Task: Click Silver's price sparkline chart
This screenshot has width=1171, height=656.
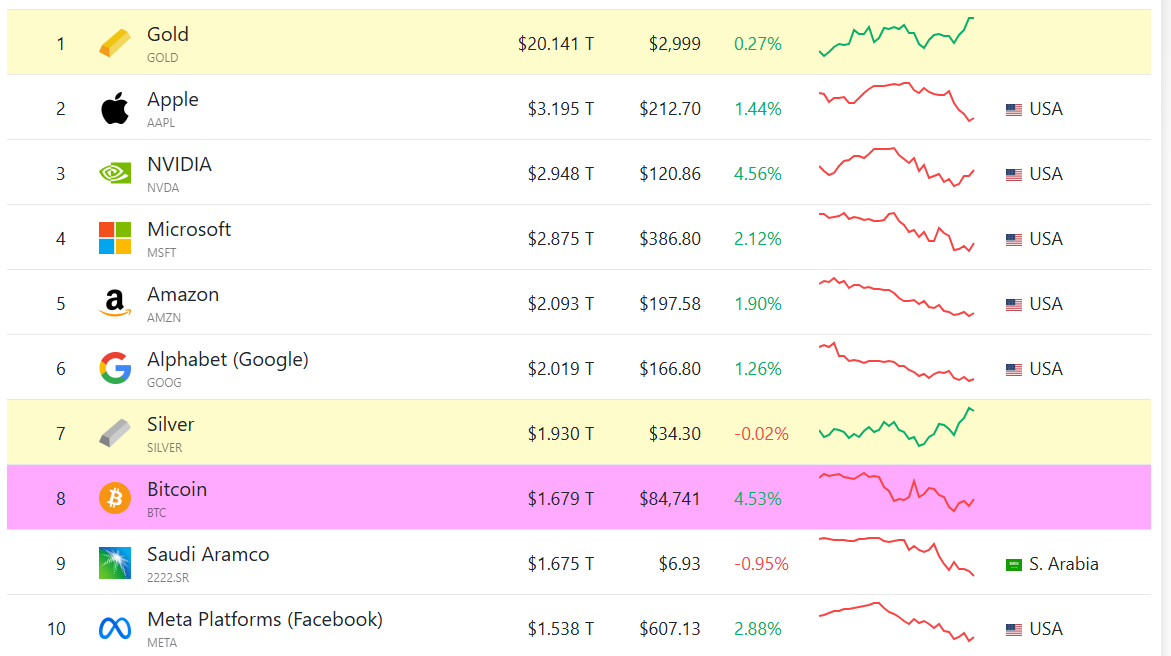Action: click(896, 427)
